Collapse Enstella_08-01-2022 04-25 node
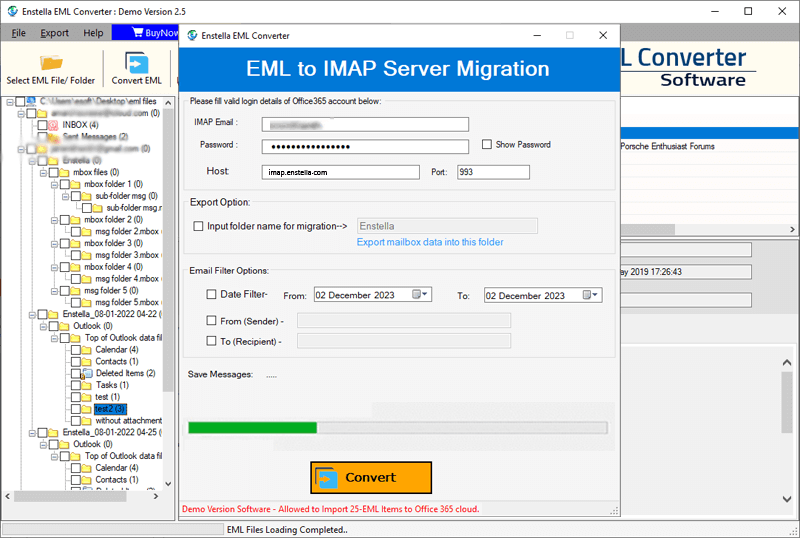Screen dimensions: 800x538 (x=32, y=433)
